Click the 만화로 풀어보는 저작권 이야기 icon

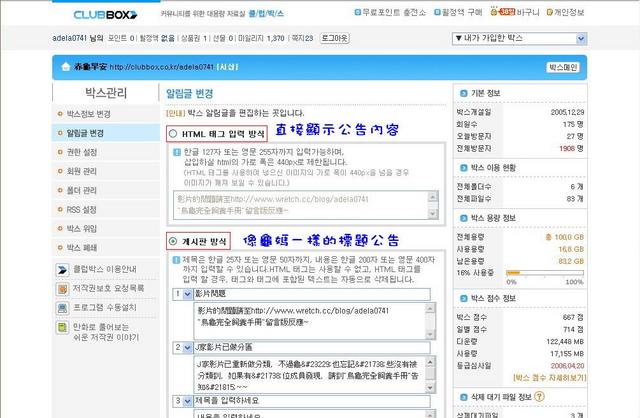click(62, 327)
